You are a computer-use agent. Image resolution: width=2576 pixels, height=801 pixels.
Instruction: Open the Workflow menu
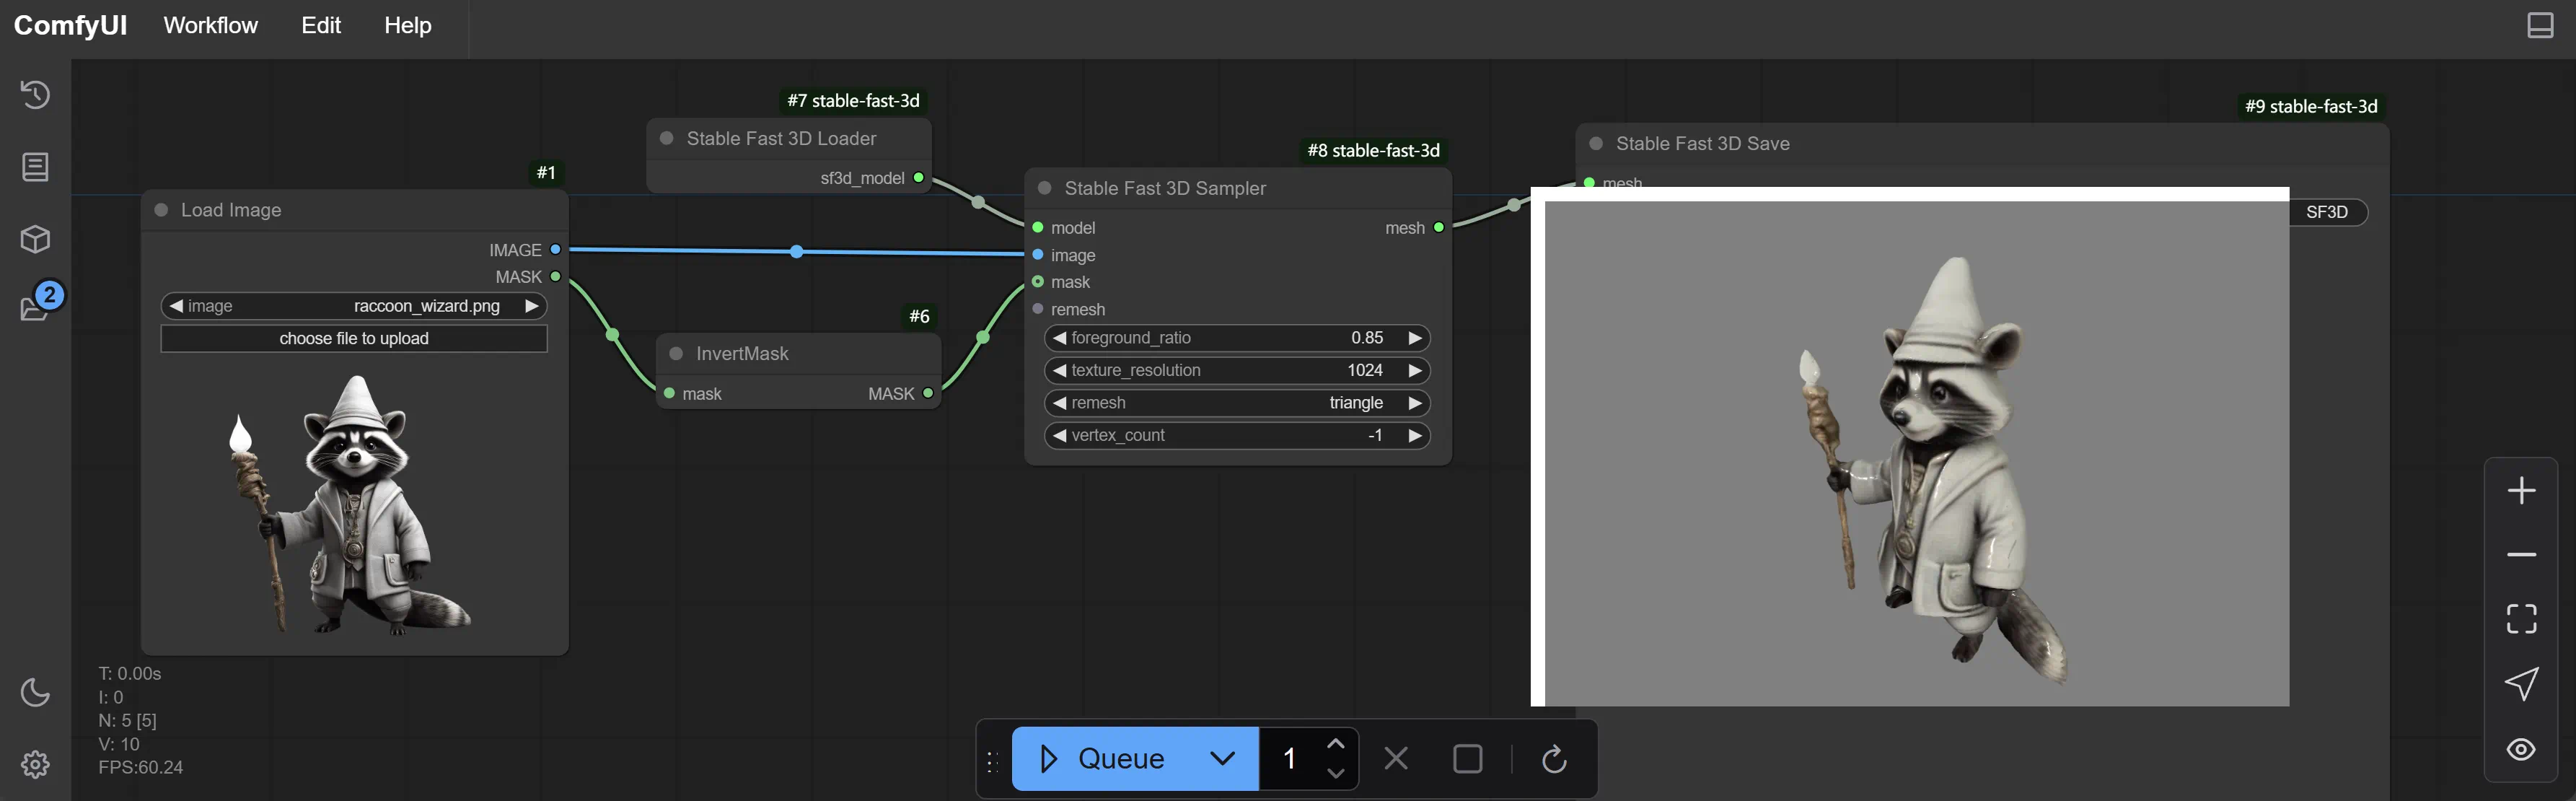tap(210, 25)
